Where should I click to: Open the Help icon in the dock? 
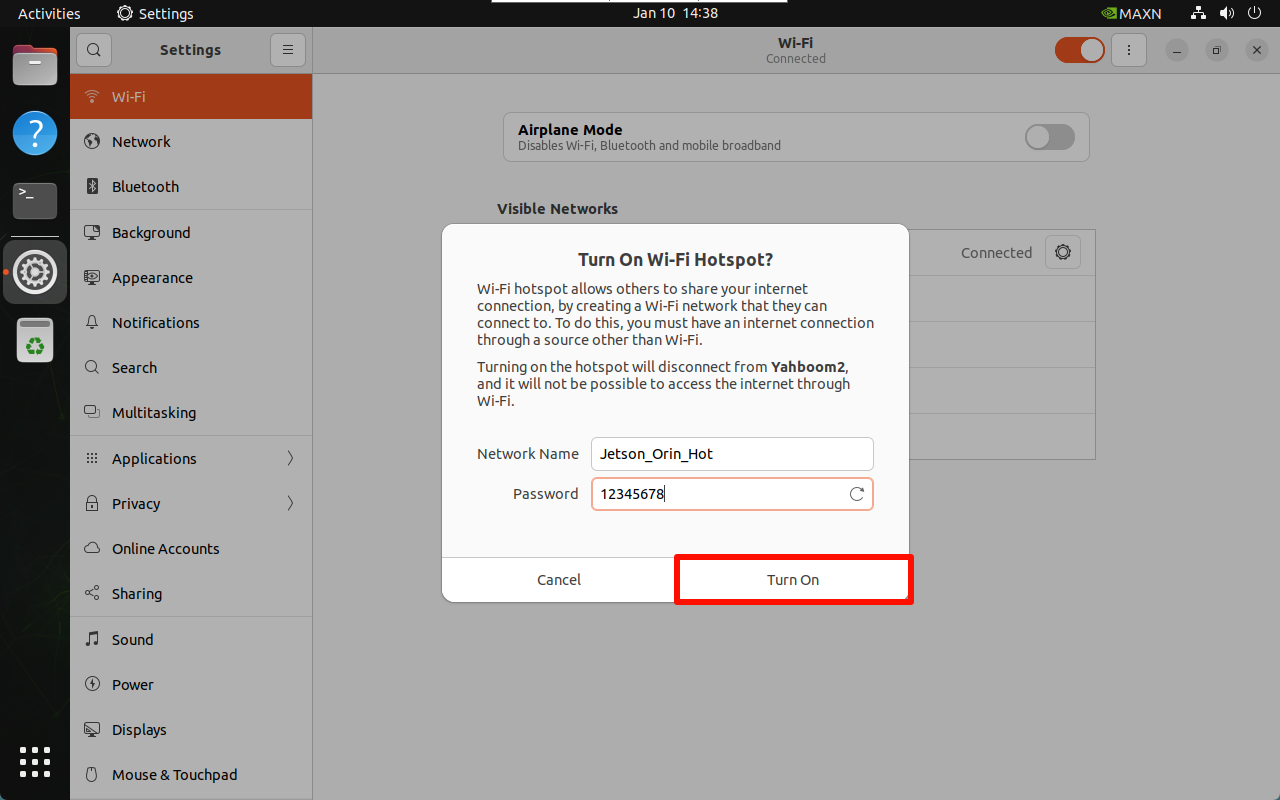point(35,133)
